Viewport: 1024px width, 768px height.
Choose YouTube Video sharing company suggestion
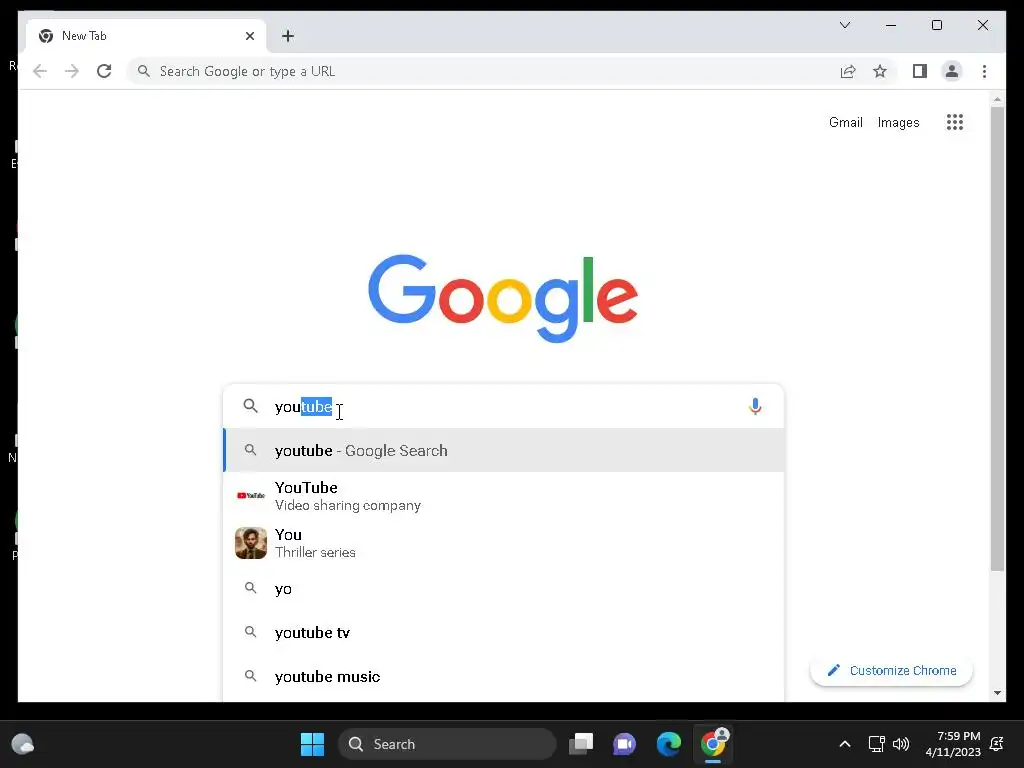pos(504,496)
